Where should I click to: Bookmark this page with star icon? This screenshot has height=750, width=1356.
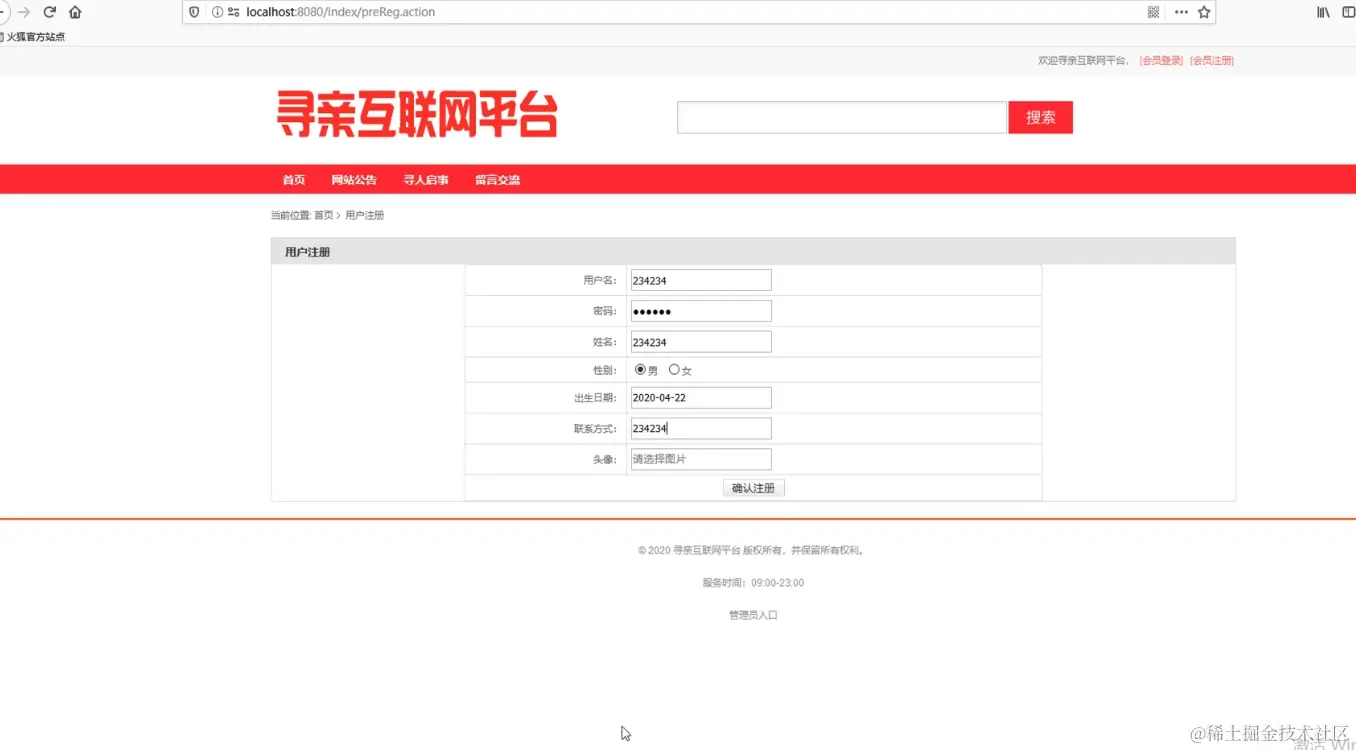click(1204, 12)
